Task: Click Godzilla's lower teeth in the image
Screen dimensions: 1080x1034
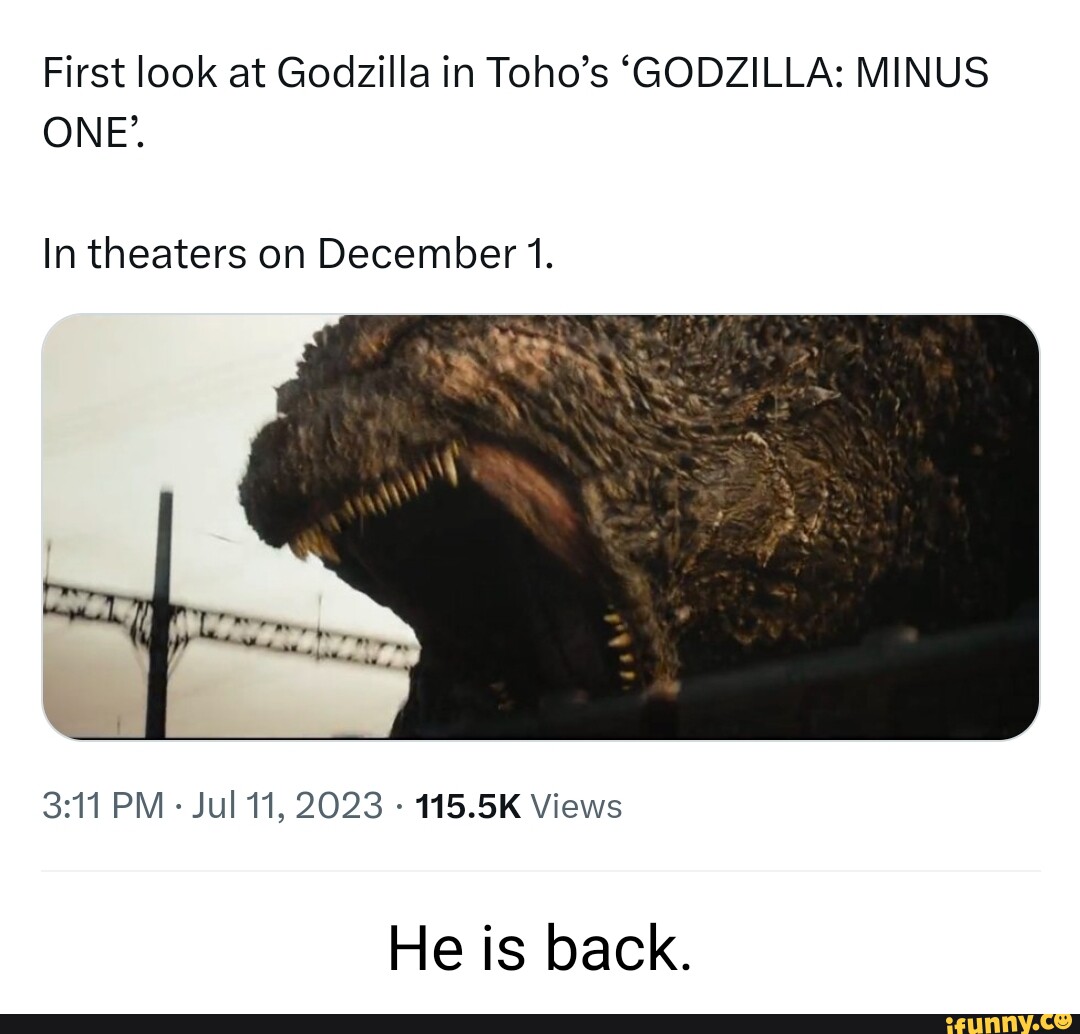Action: tap(621, 644)
